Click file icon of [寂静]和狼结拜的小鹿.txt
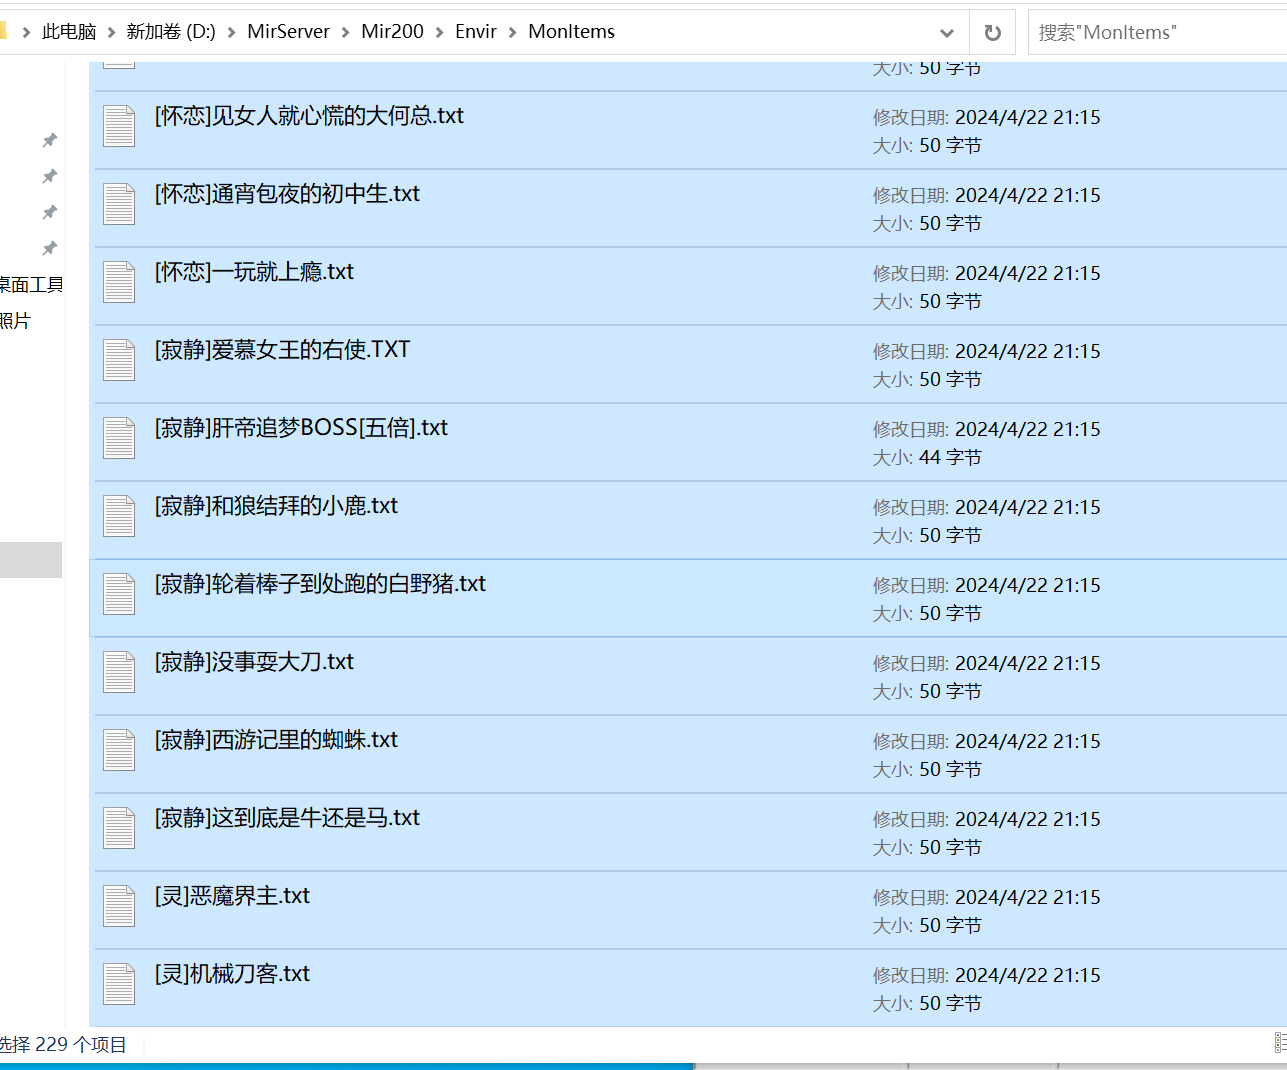The image size is (1287, 1070). [119, 516]
